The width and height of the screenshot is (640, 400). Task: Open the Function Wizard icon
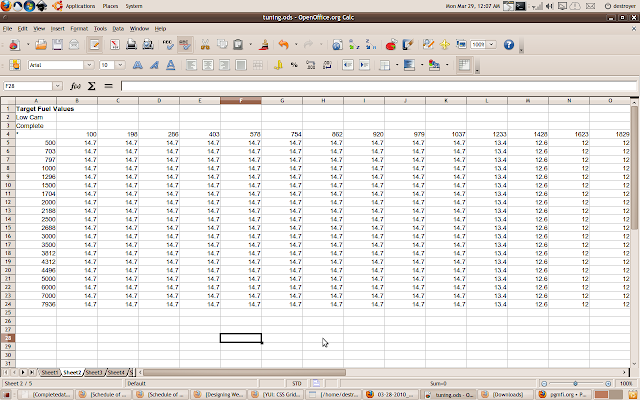75,86
